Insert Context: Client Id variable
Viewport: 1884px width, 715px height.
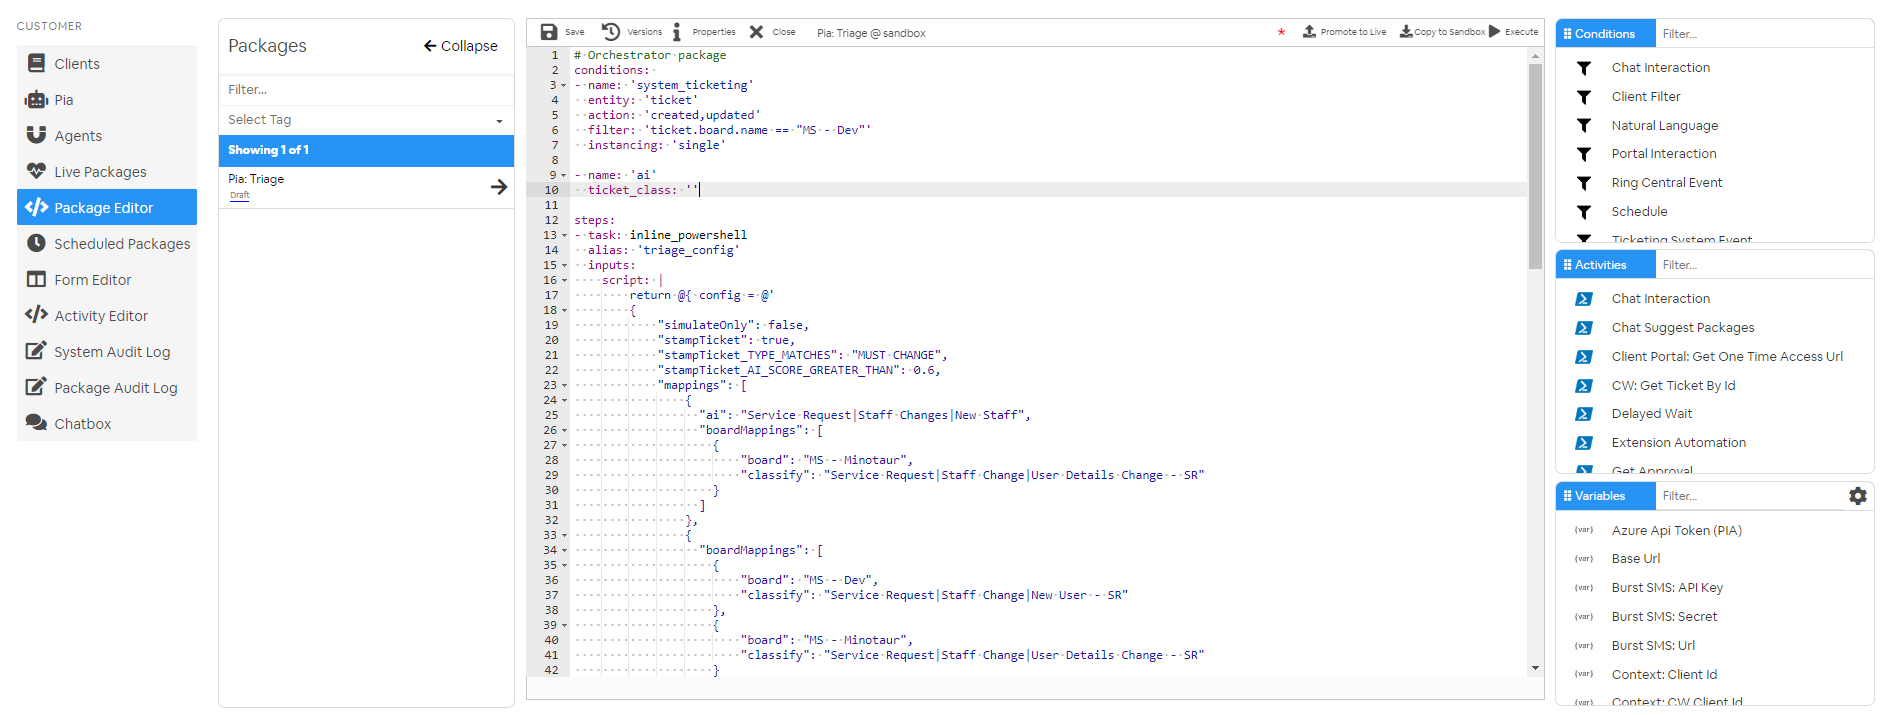[x=1664, y=675]
